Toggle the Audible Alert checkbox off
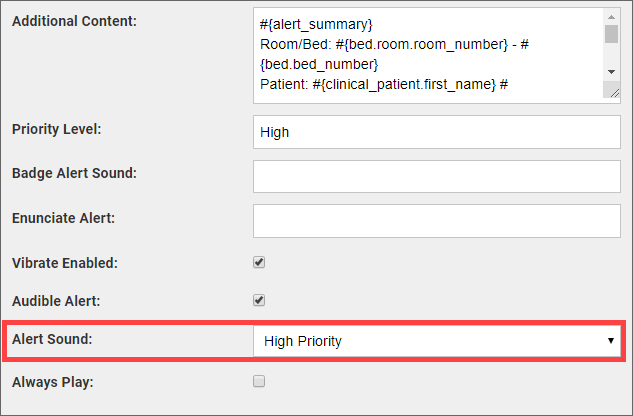The image size is (633, 416). pyautogui.click(x=259, y=299)
